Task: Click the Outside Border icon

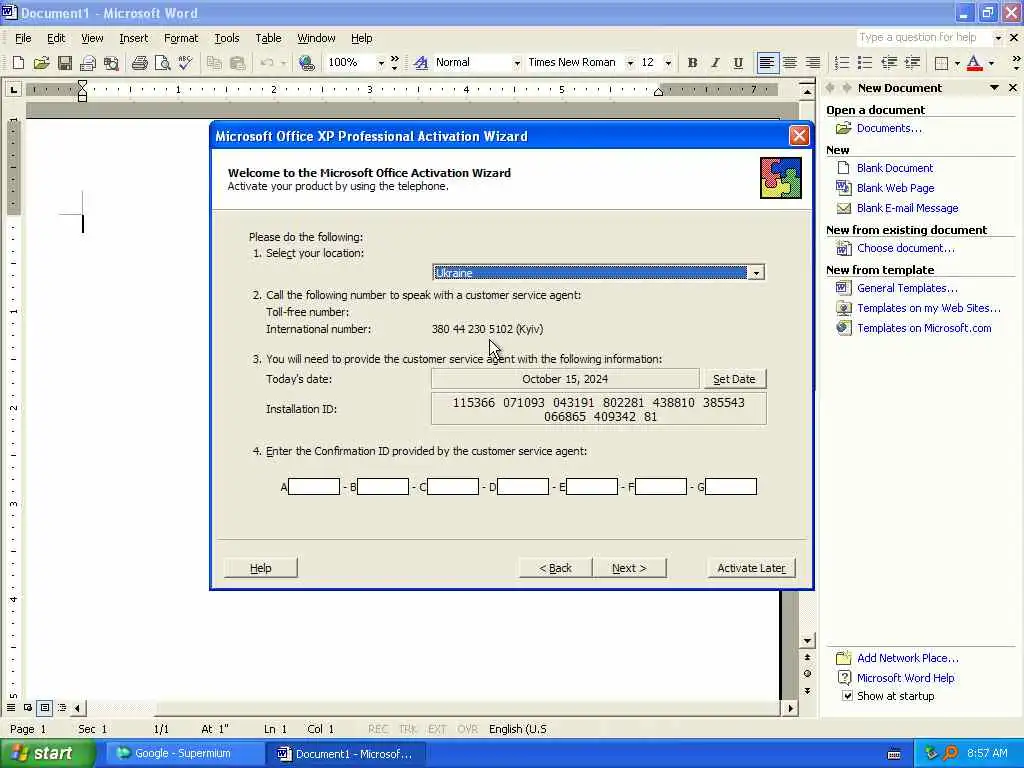Action: (941, 63)
